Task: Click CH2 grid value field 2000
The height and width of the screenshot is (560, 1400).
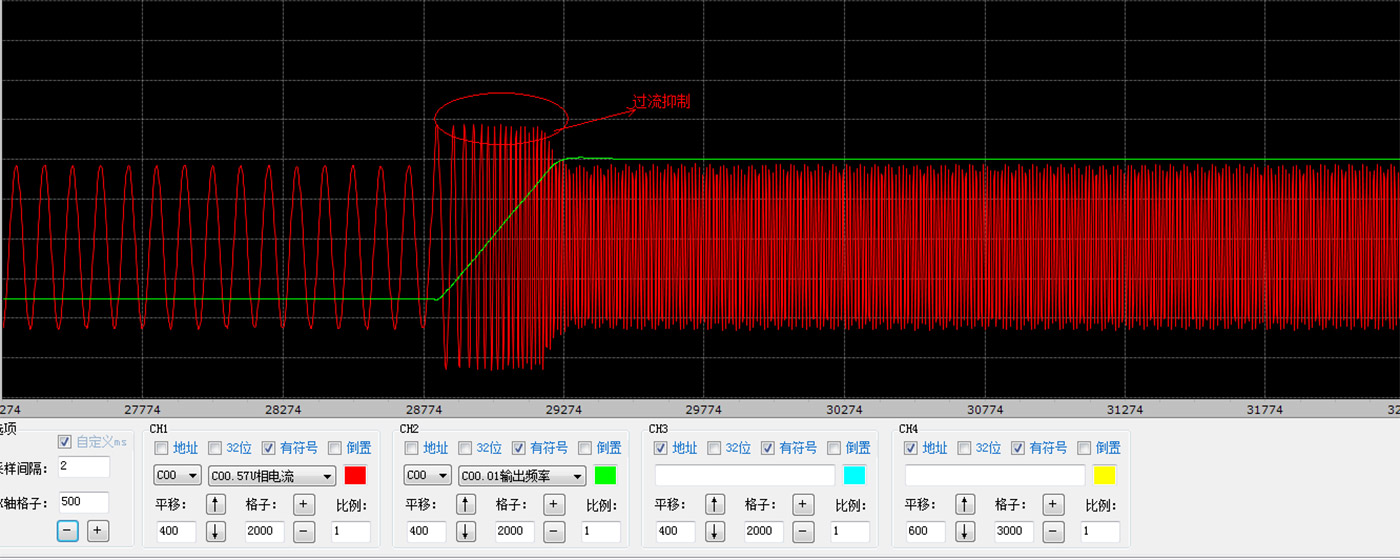Action: point(514,531)
